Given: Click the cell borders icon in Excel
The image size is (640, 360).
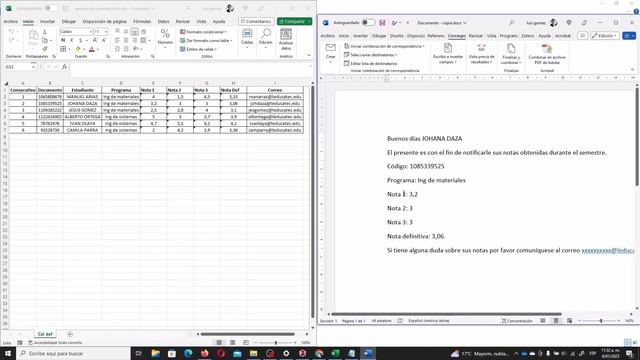Looking at the screenshot, I should click(x=63, y=49).
